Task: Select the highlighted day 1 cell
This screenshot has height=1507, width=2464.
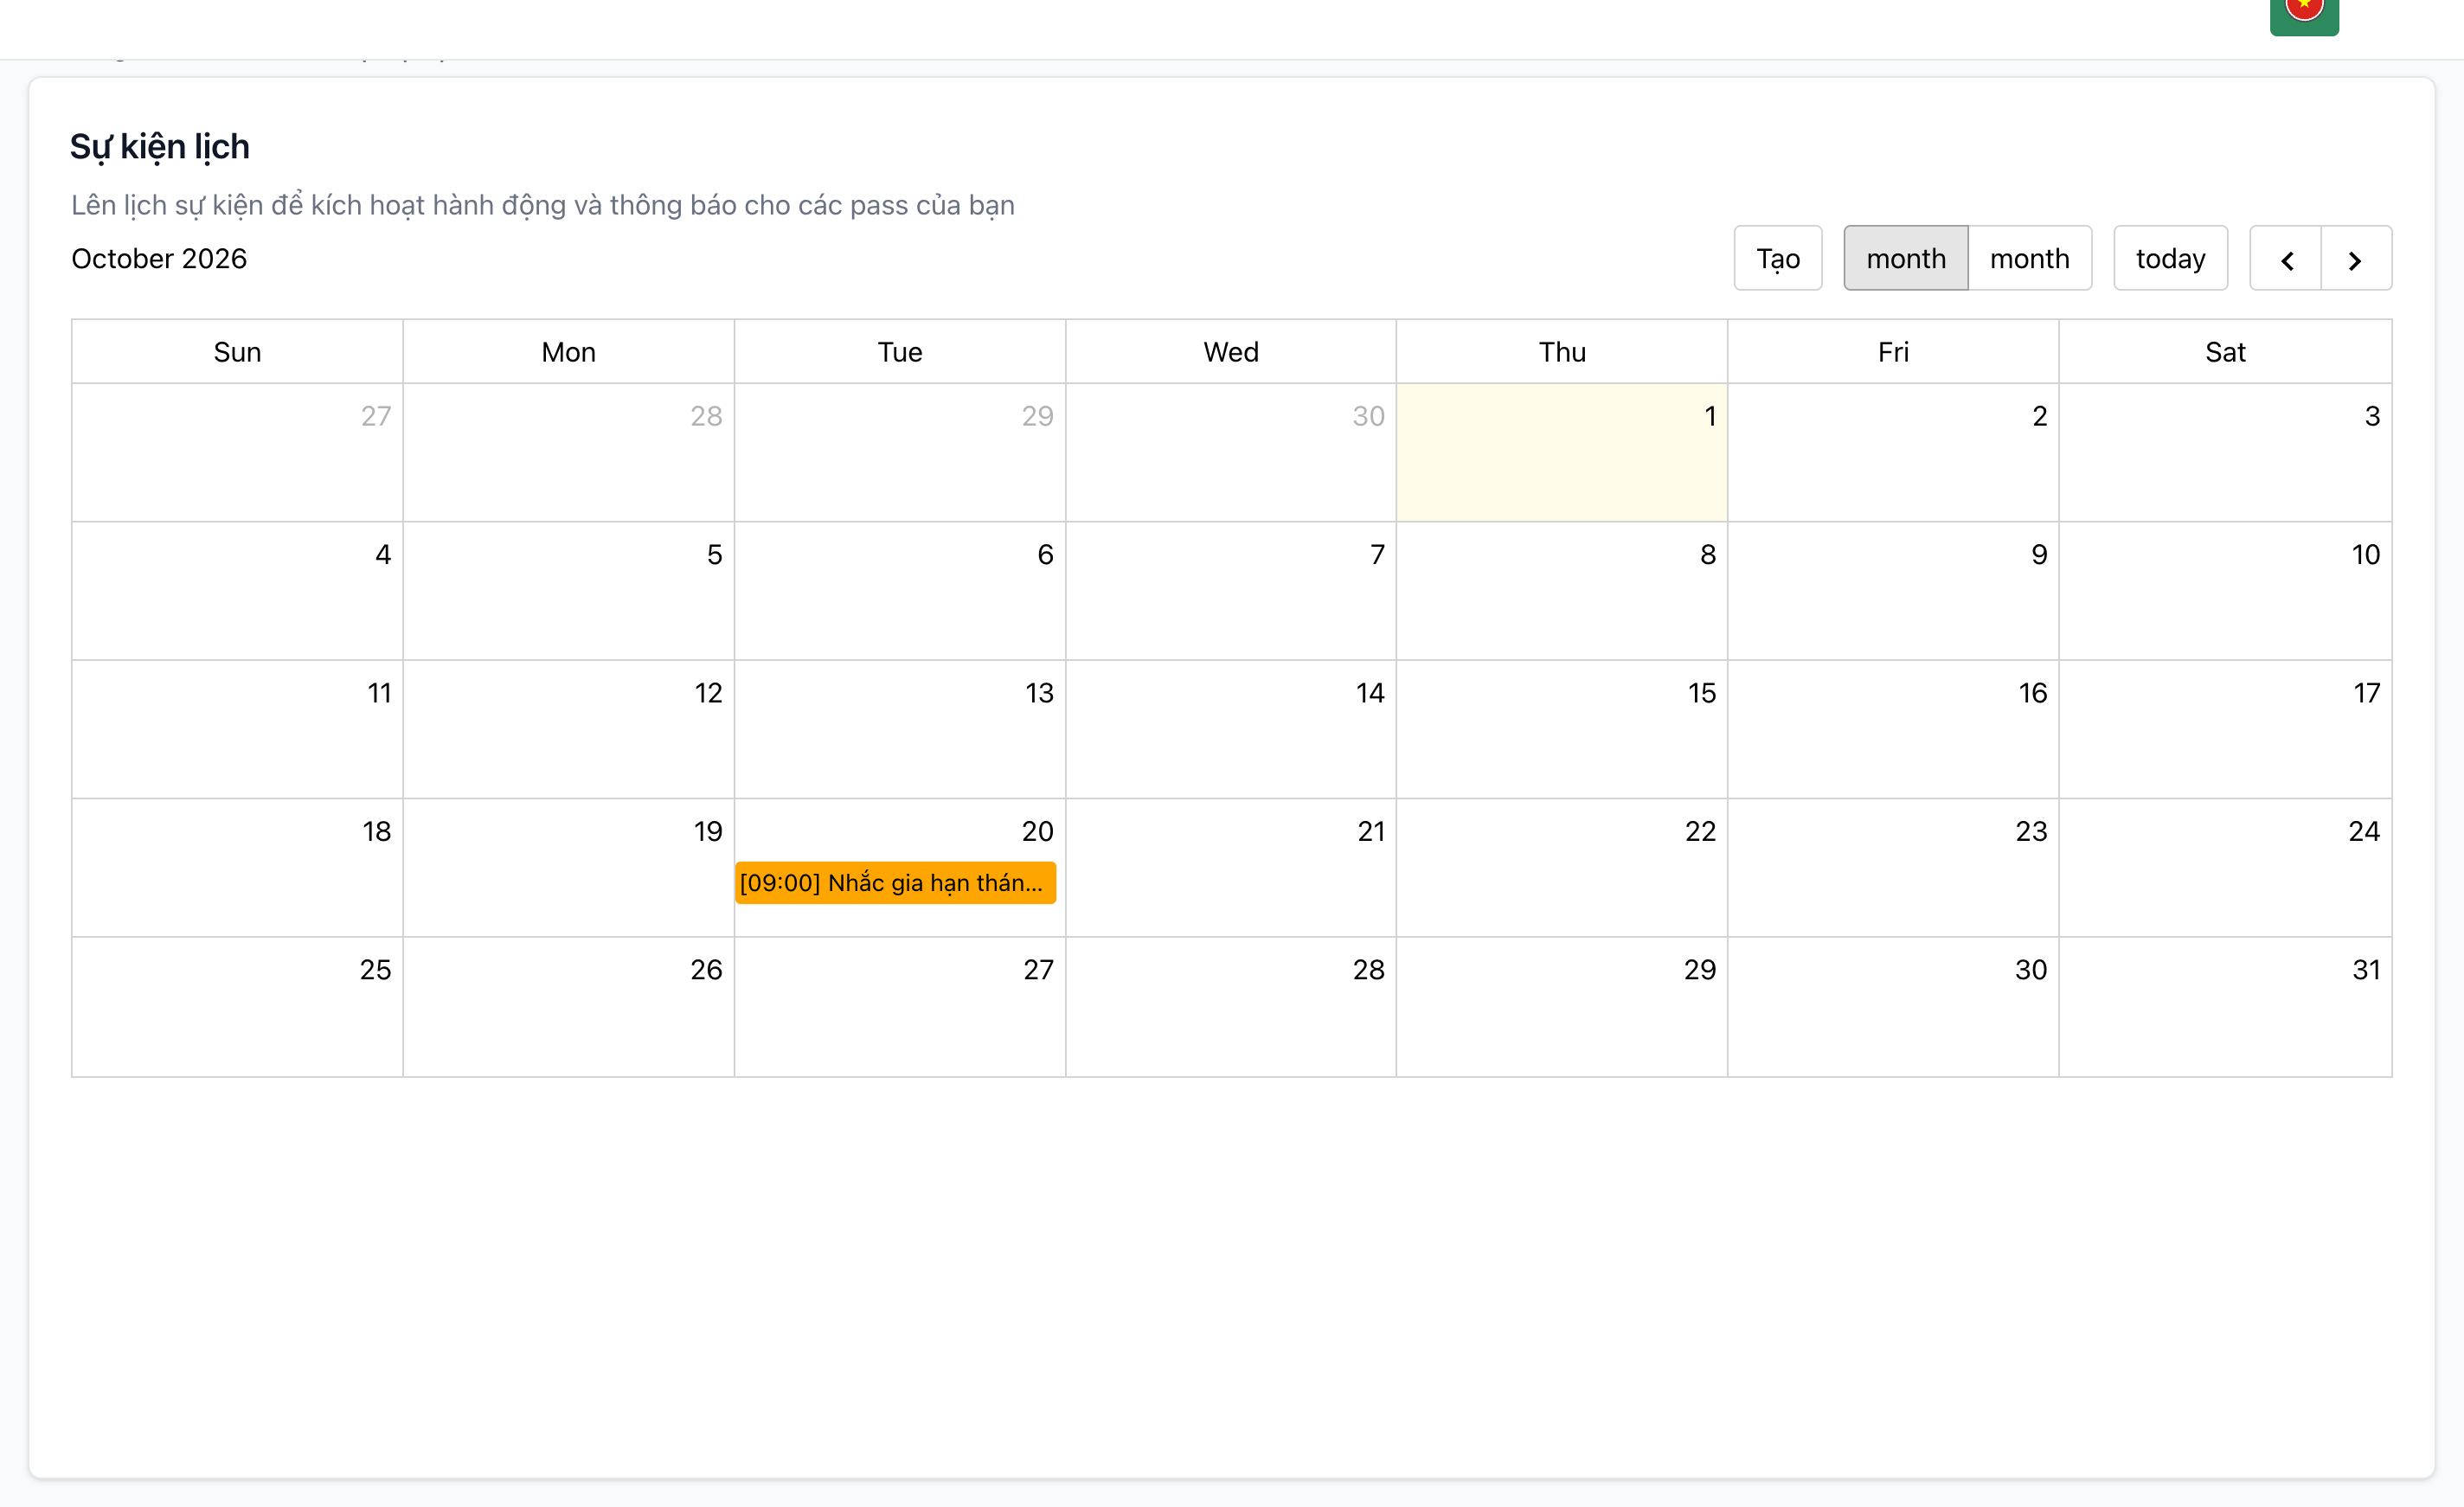Action: (x=1561, y=452)
